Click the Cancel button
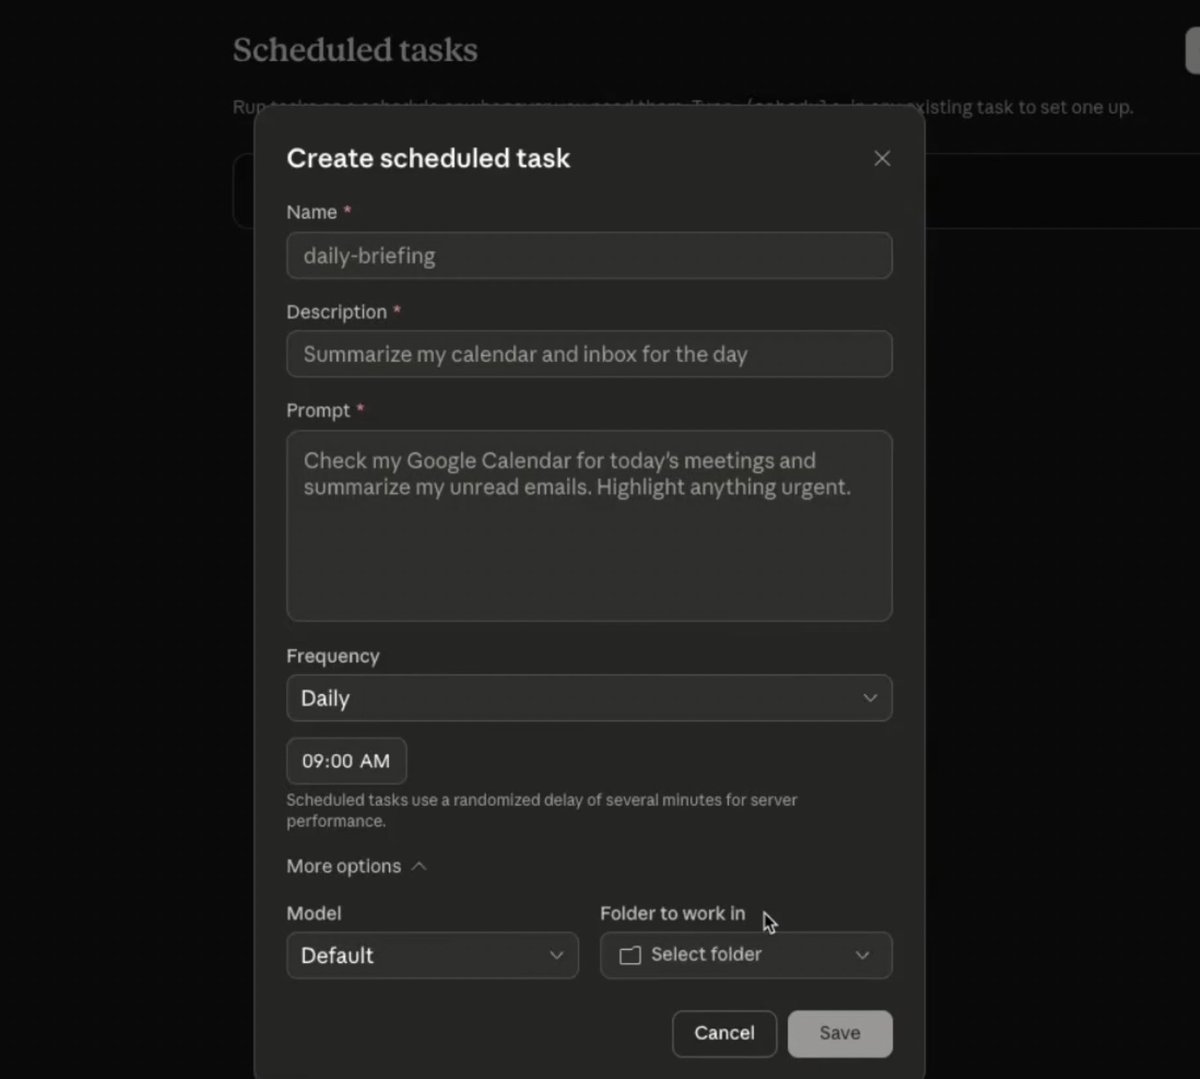 [724, 1033]
